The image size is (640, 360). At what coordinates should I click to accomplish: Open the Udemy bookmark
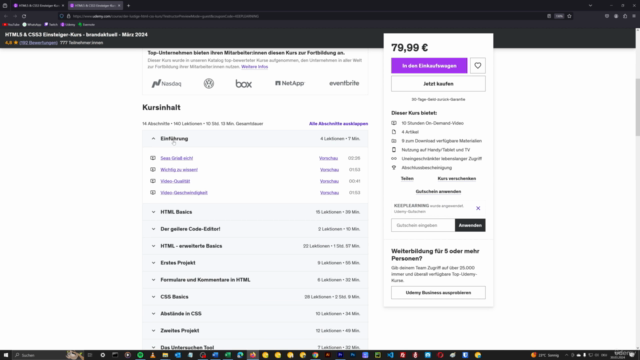68,25
